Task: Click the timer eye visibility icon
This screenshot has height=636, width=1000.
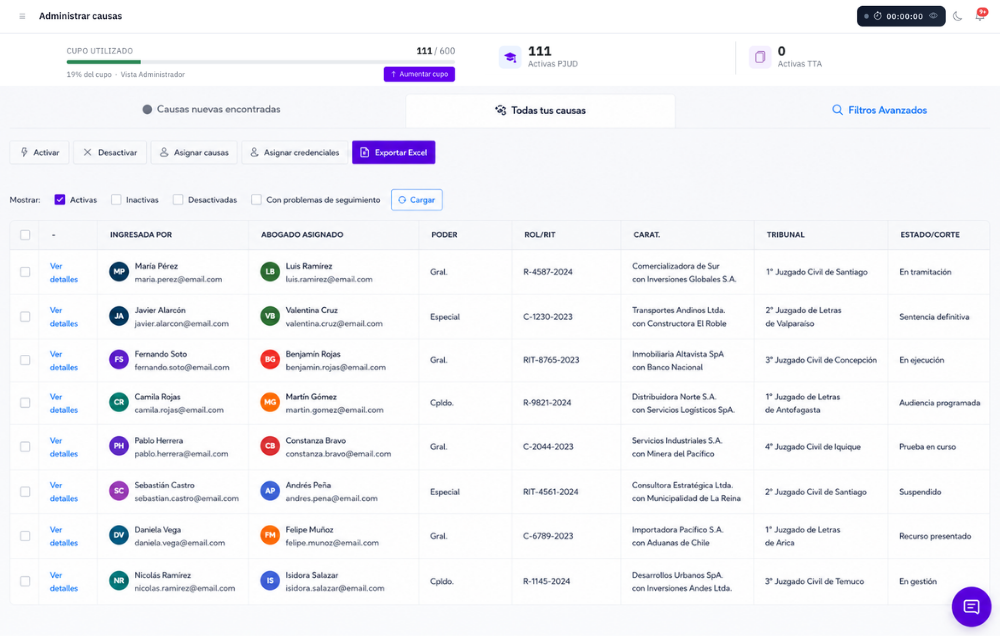Action: [933, 16]
